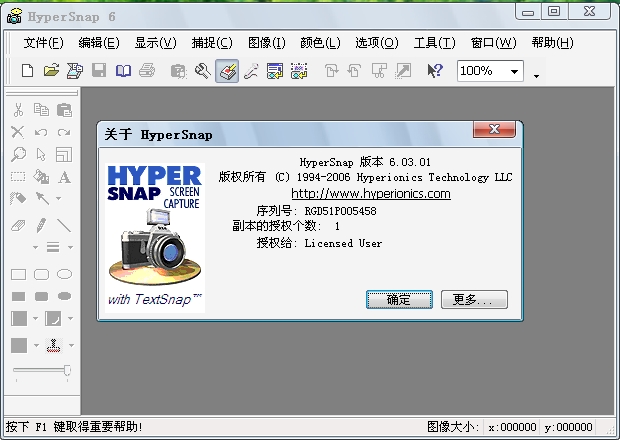620x440 pixels.
Task: Click the Open folder icon
Action: [x=51, y=71]
